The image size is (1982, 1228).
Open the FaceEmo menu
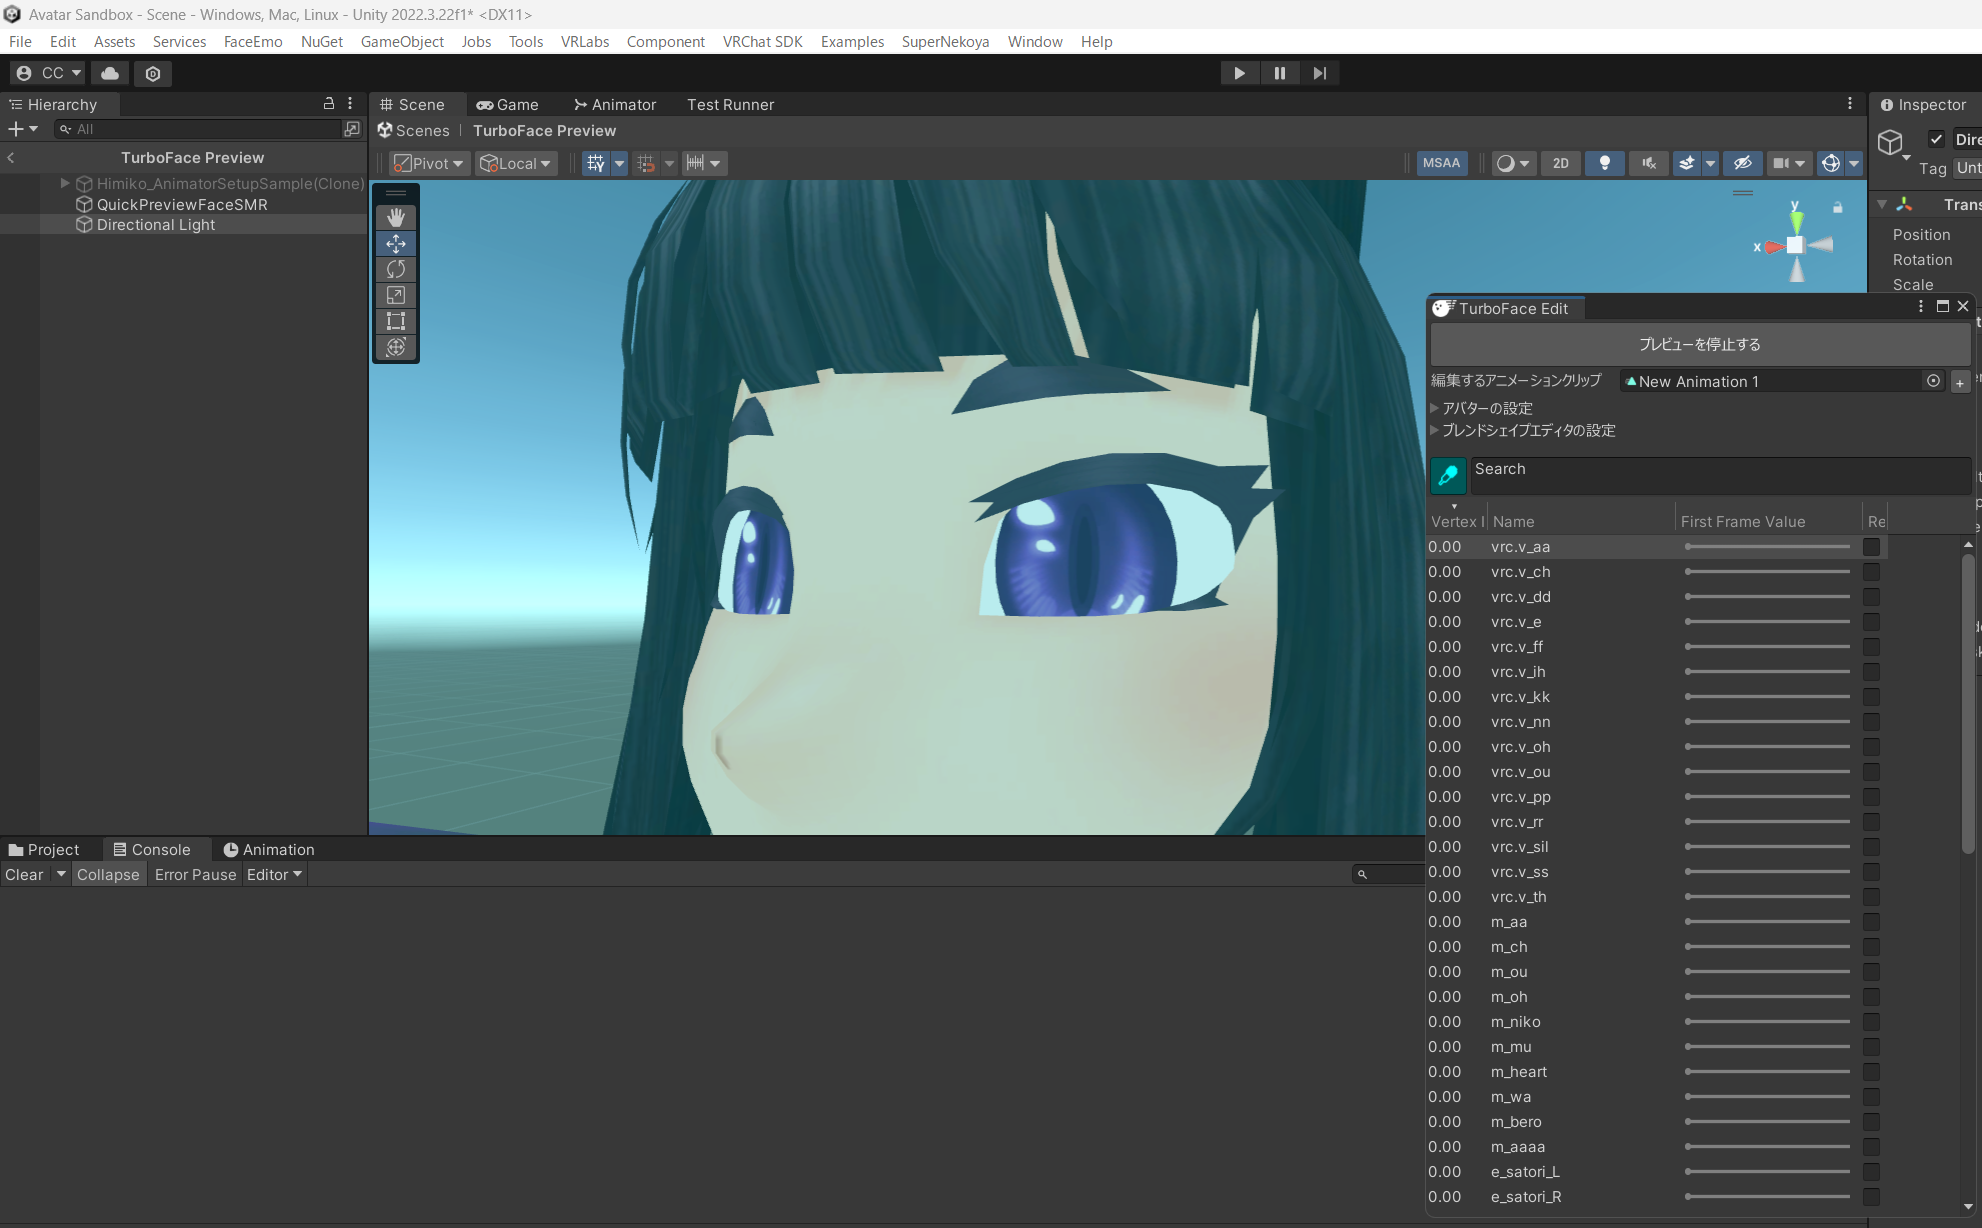click(253, 41)
